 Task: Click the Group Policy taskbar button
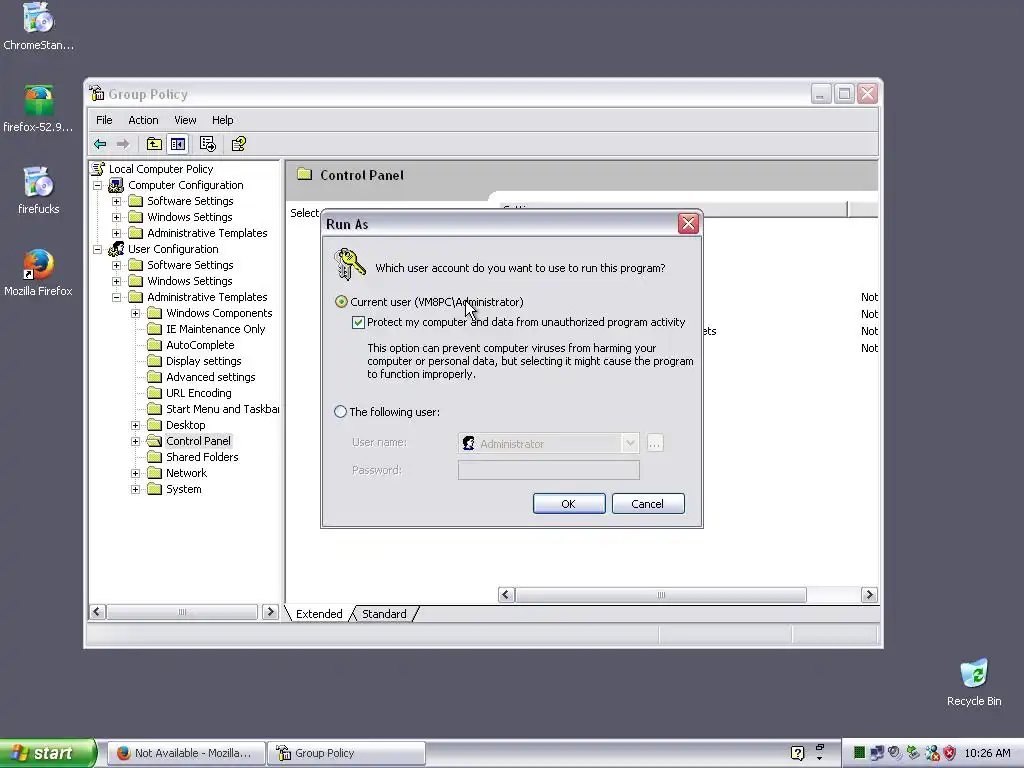(x=346, y=753)
